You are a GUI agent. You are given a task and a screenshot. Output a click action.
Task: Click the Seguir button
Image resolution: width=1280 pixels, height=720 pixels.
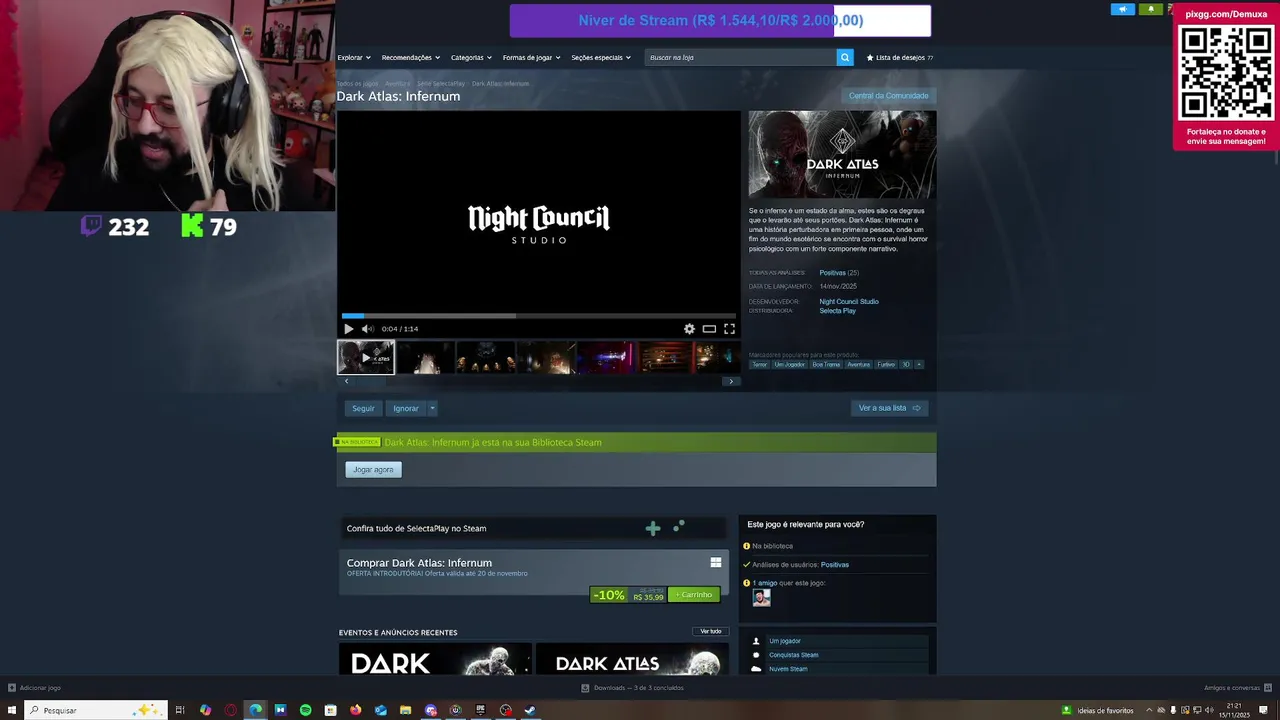363,408
